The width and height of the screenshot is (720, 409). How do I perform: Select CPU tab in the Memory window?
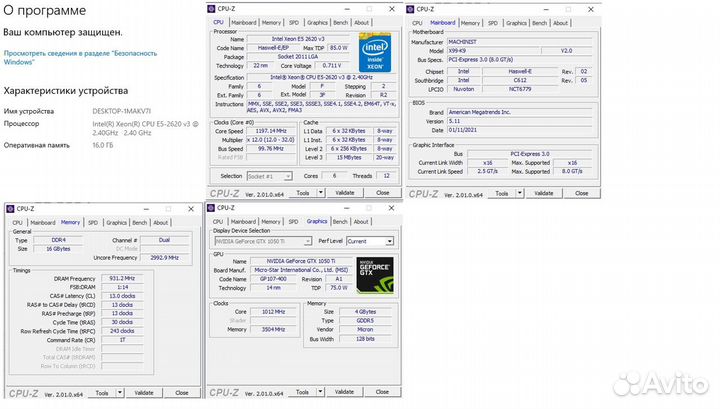pyautogui.click(x=17, y=223)
